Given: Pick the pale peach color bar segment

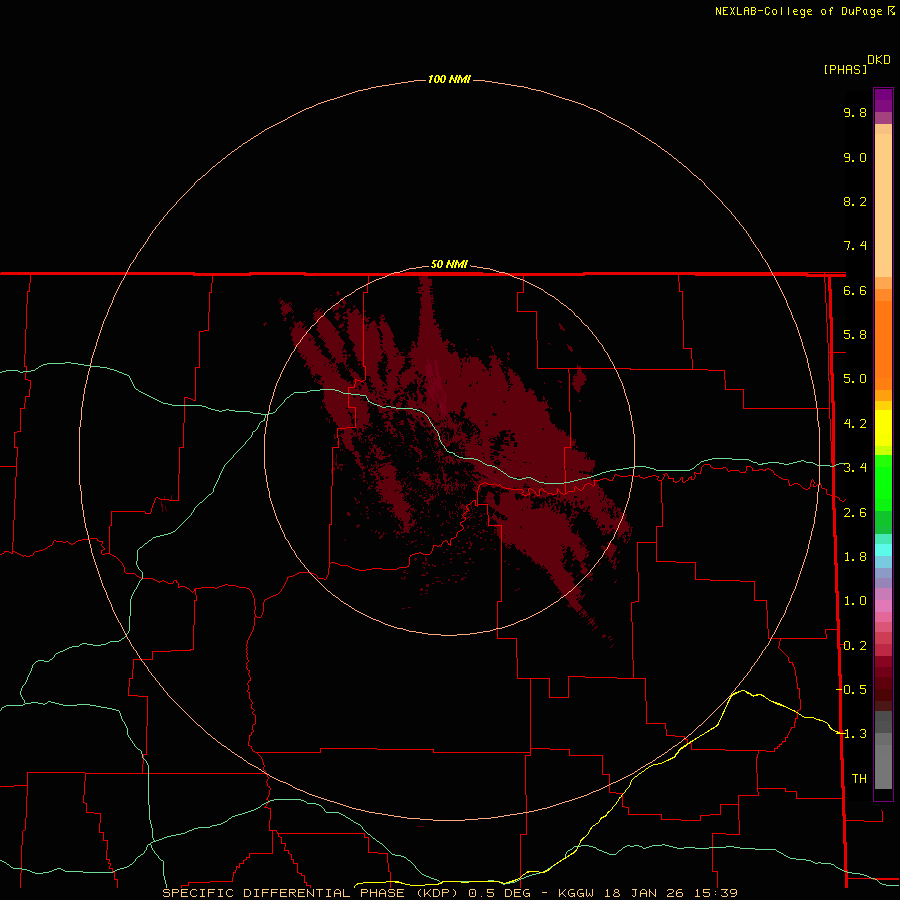Looking at the screenshot, I should (883, 205).
